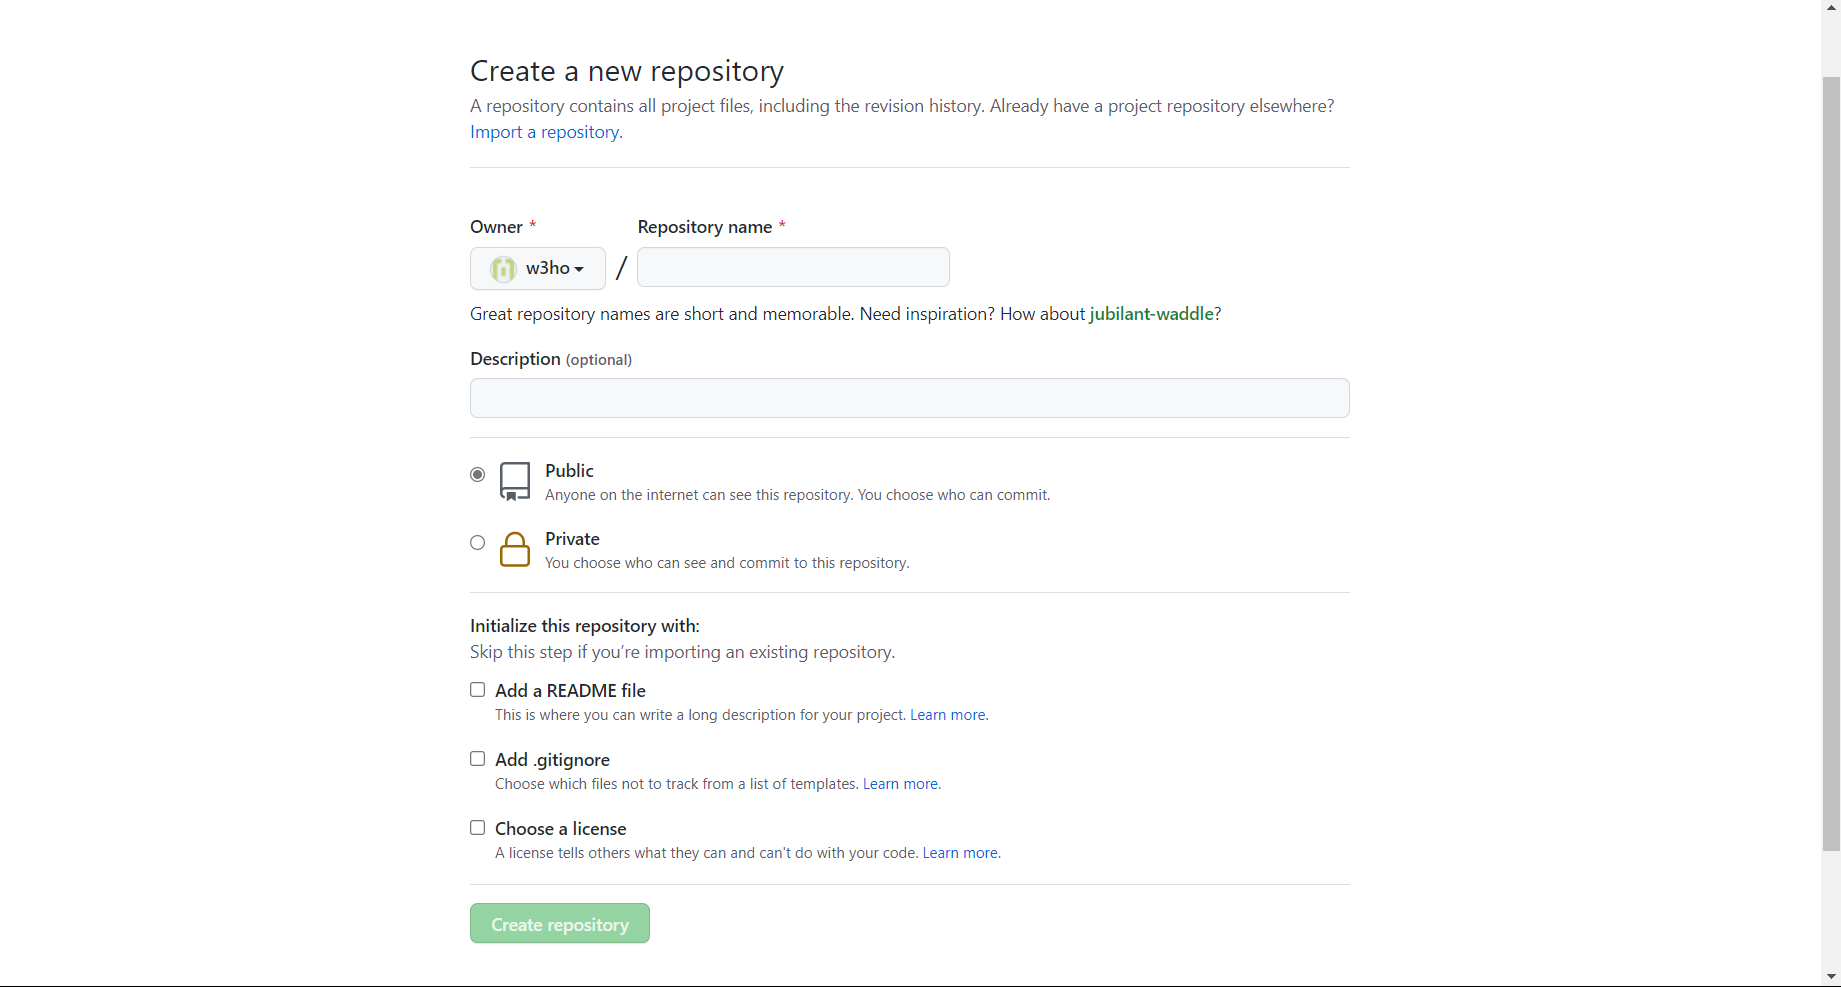Enable the Add a README file checkbox
Viewport: 1841px width, 987px height.
(x=478, y=690)
